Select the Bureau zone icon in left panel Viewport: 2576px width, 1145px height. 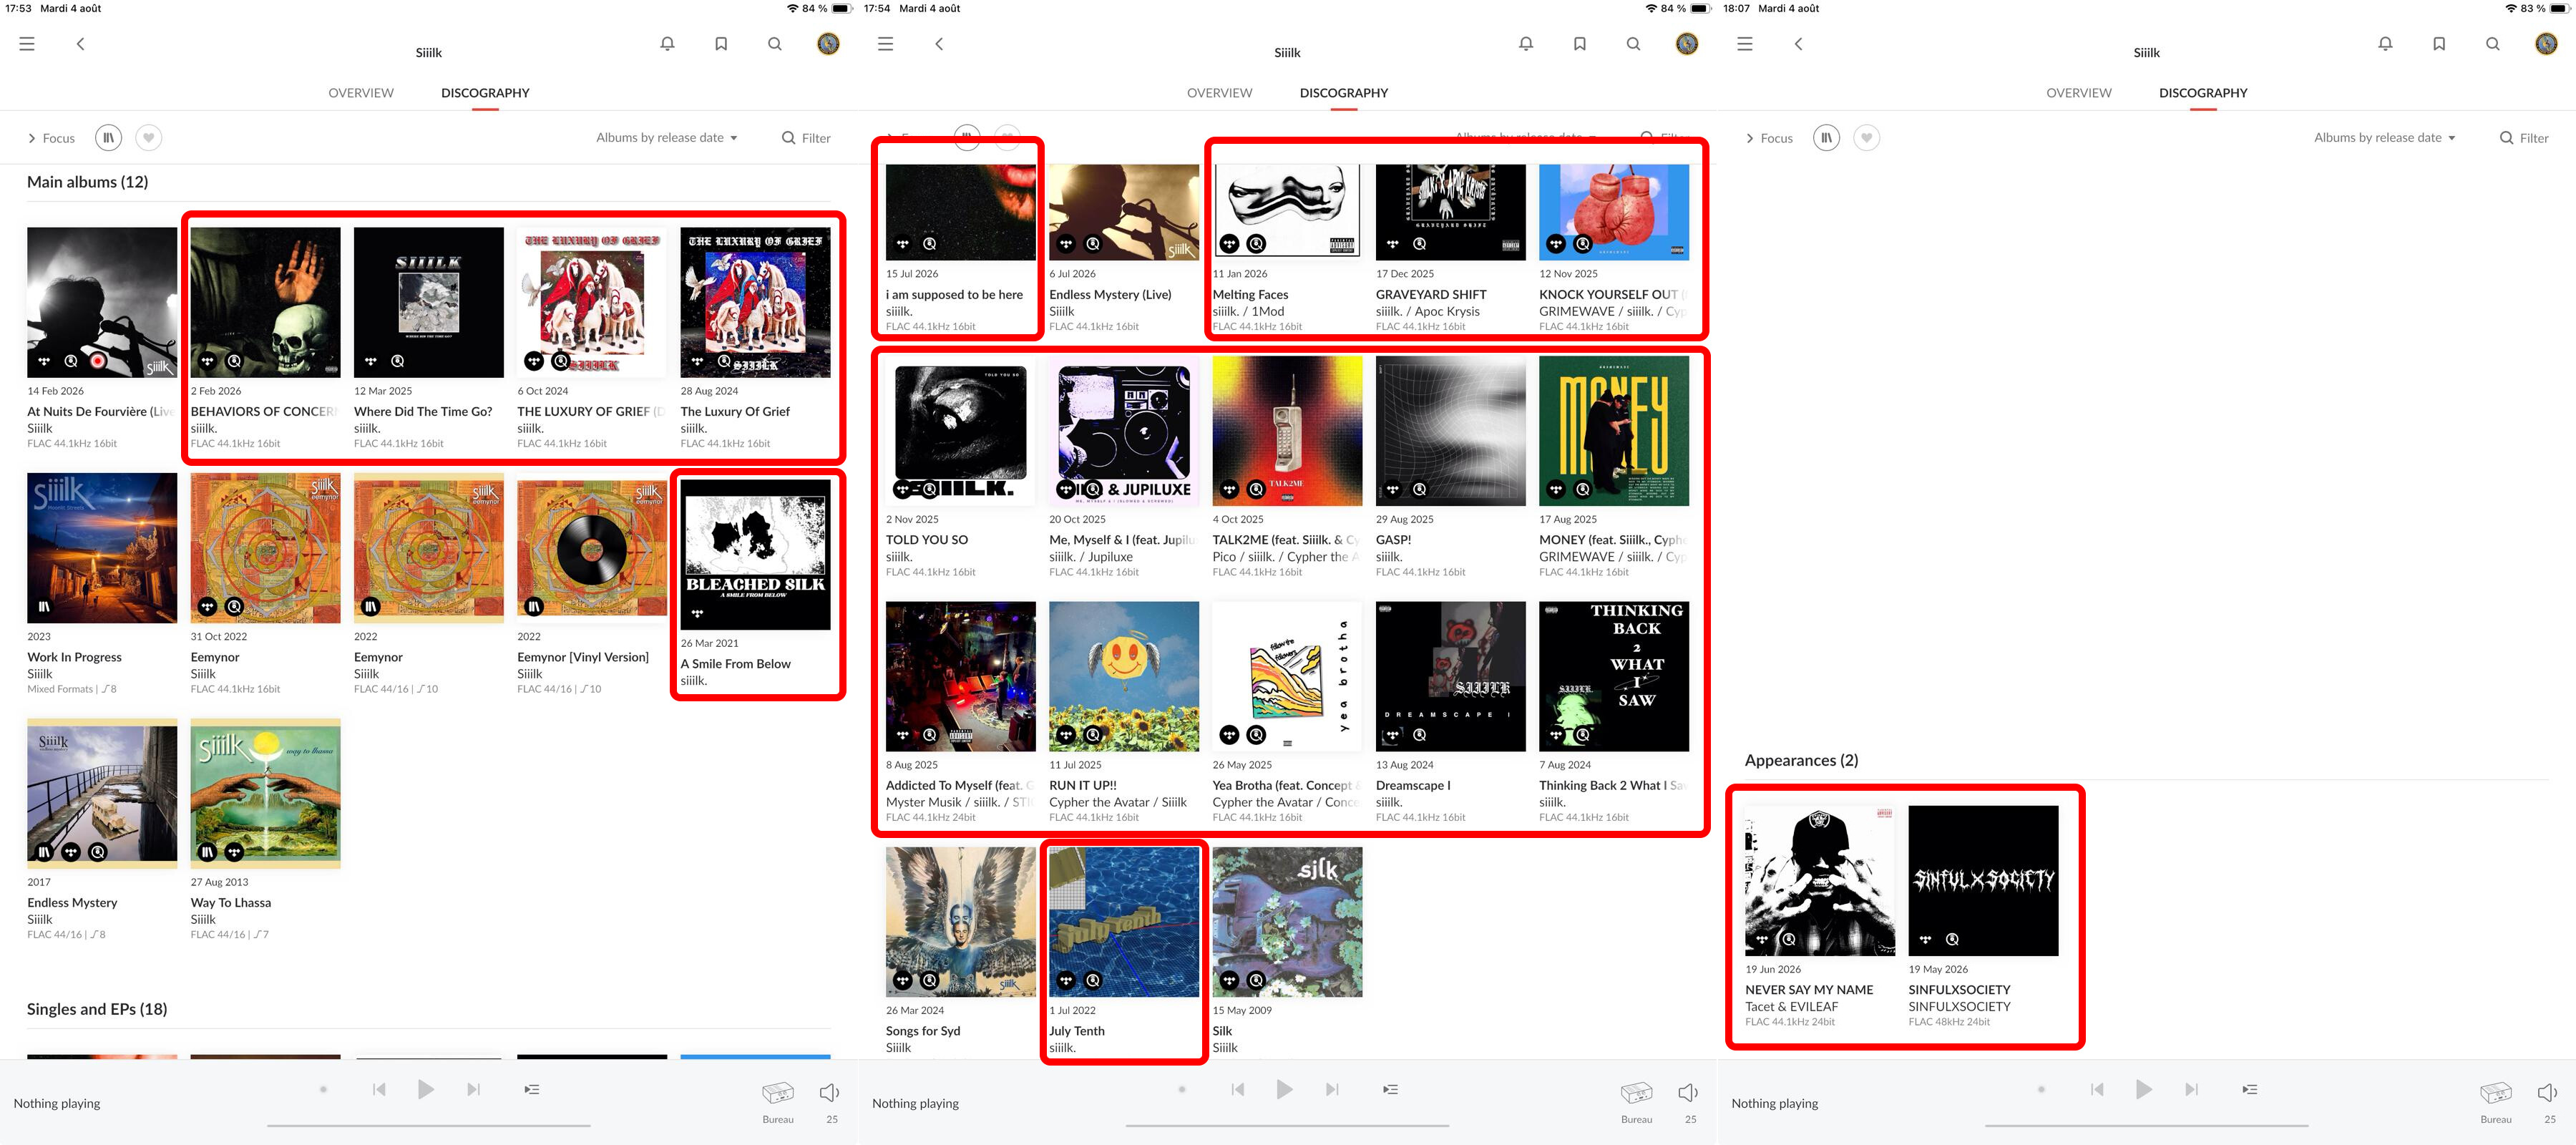click(x=778, y=1092)
